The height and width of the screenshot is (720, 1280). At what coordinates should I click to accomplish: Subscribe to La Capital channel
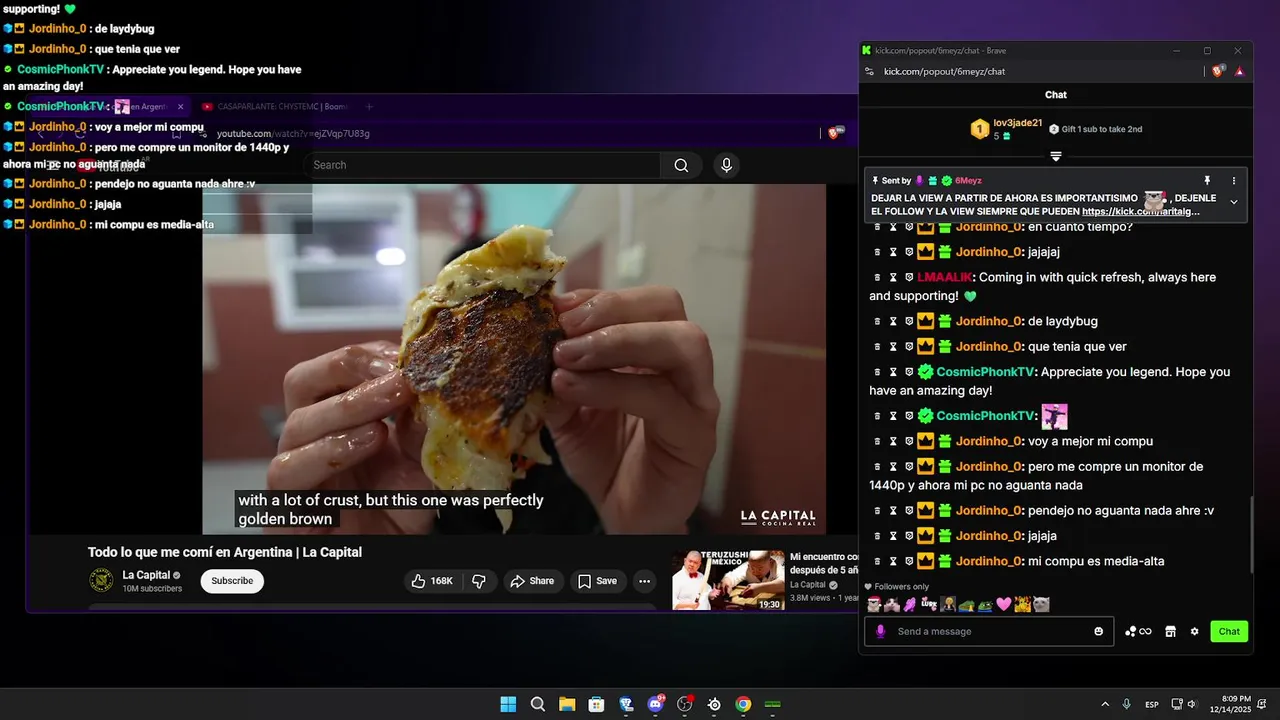point(232,581)
